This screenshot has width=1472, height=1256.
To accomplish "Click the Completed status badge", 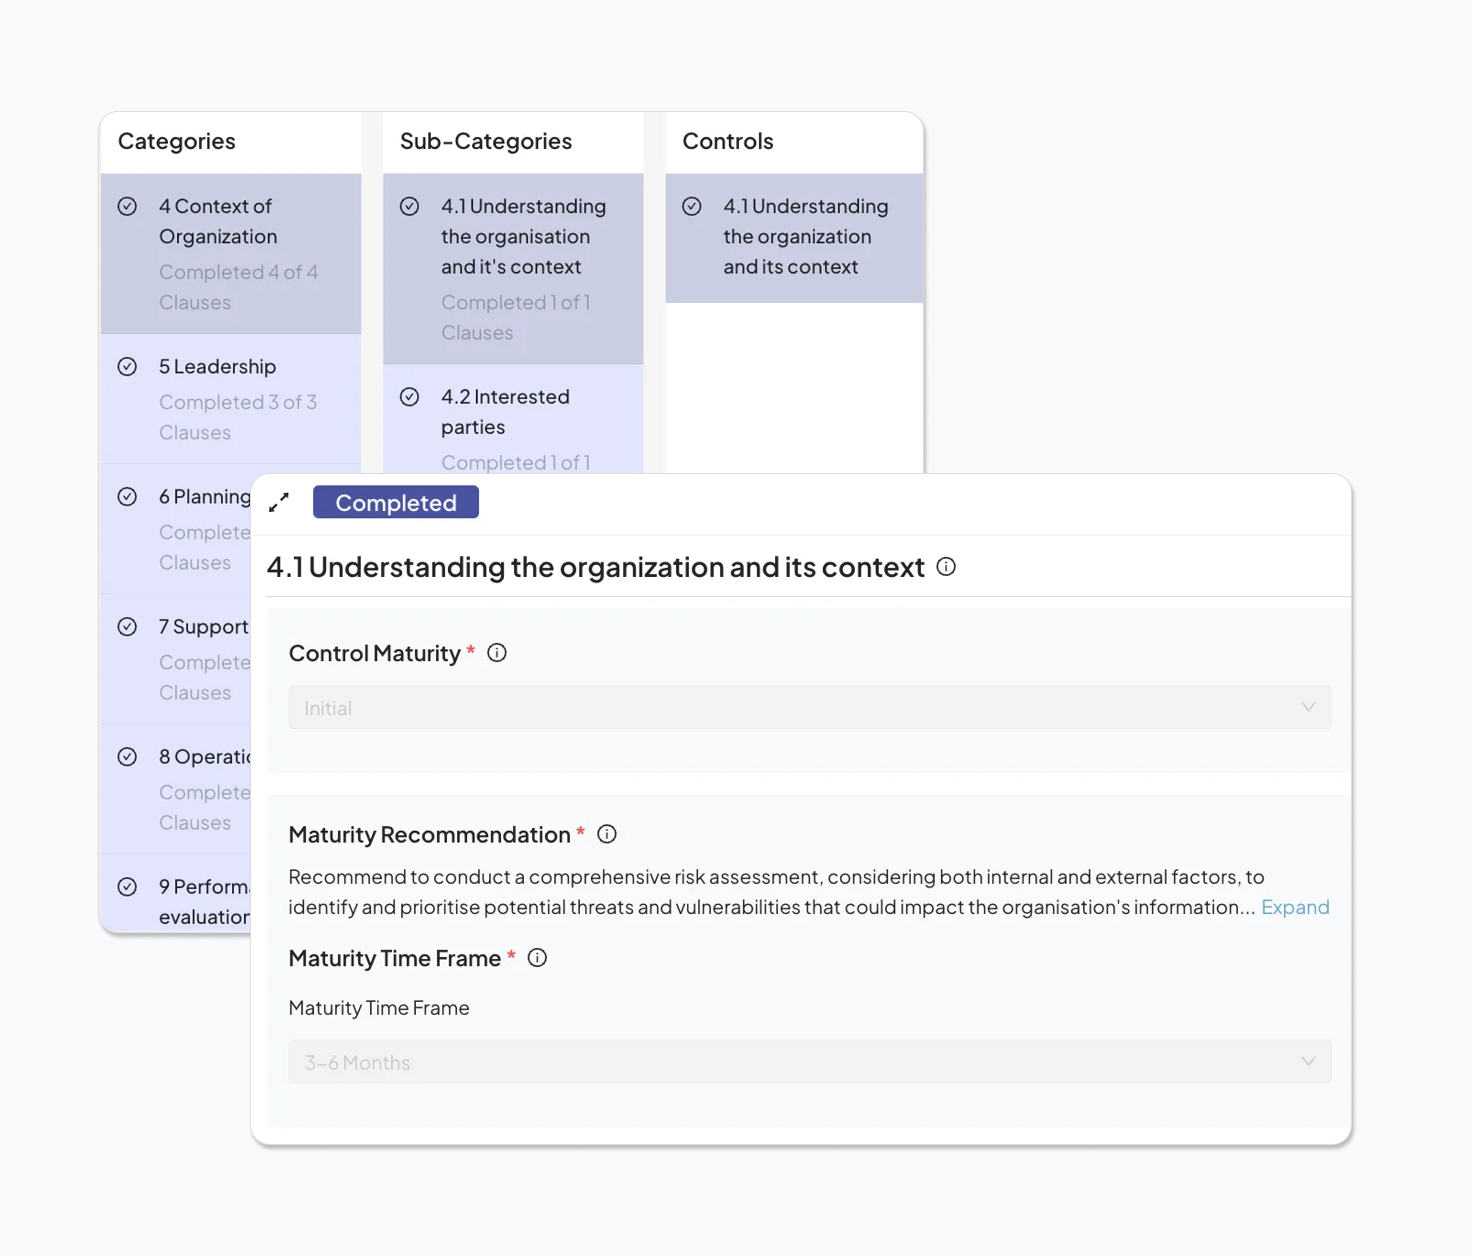I will (x=396, y=502).
